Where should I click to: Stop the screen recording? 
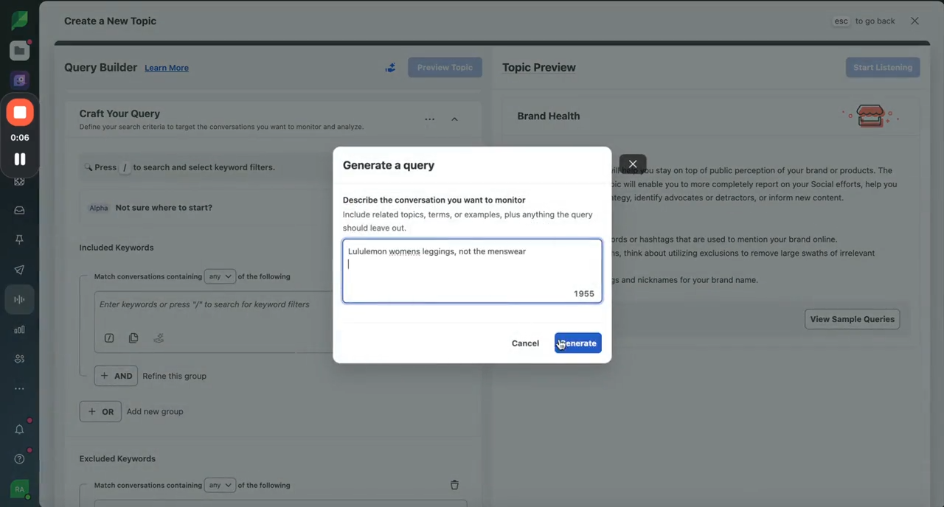[x=20, y=113]
